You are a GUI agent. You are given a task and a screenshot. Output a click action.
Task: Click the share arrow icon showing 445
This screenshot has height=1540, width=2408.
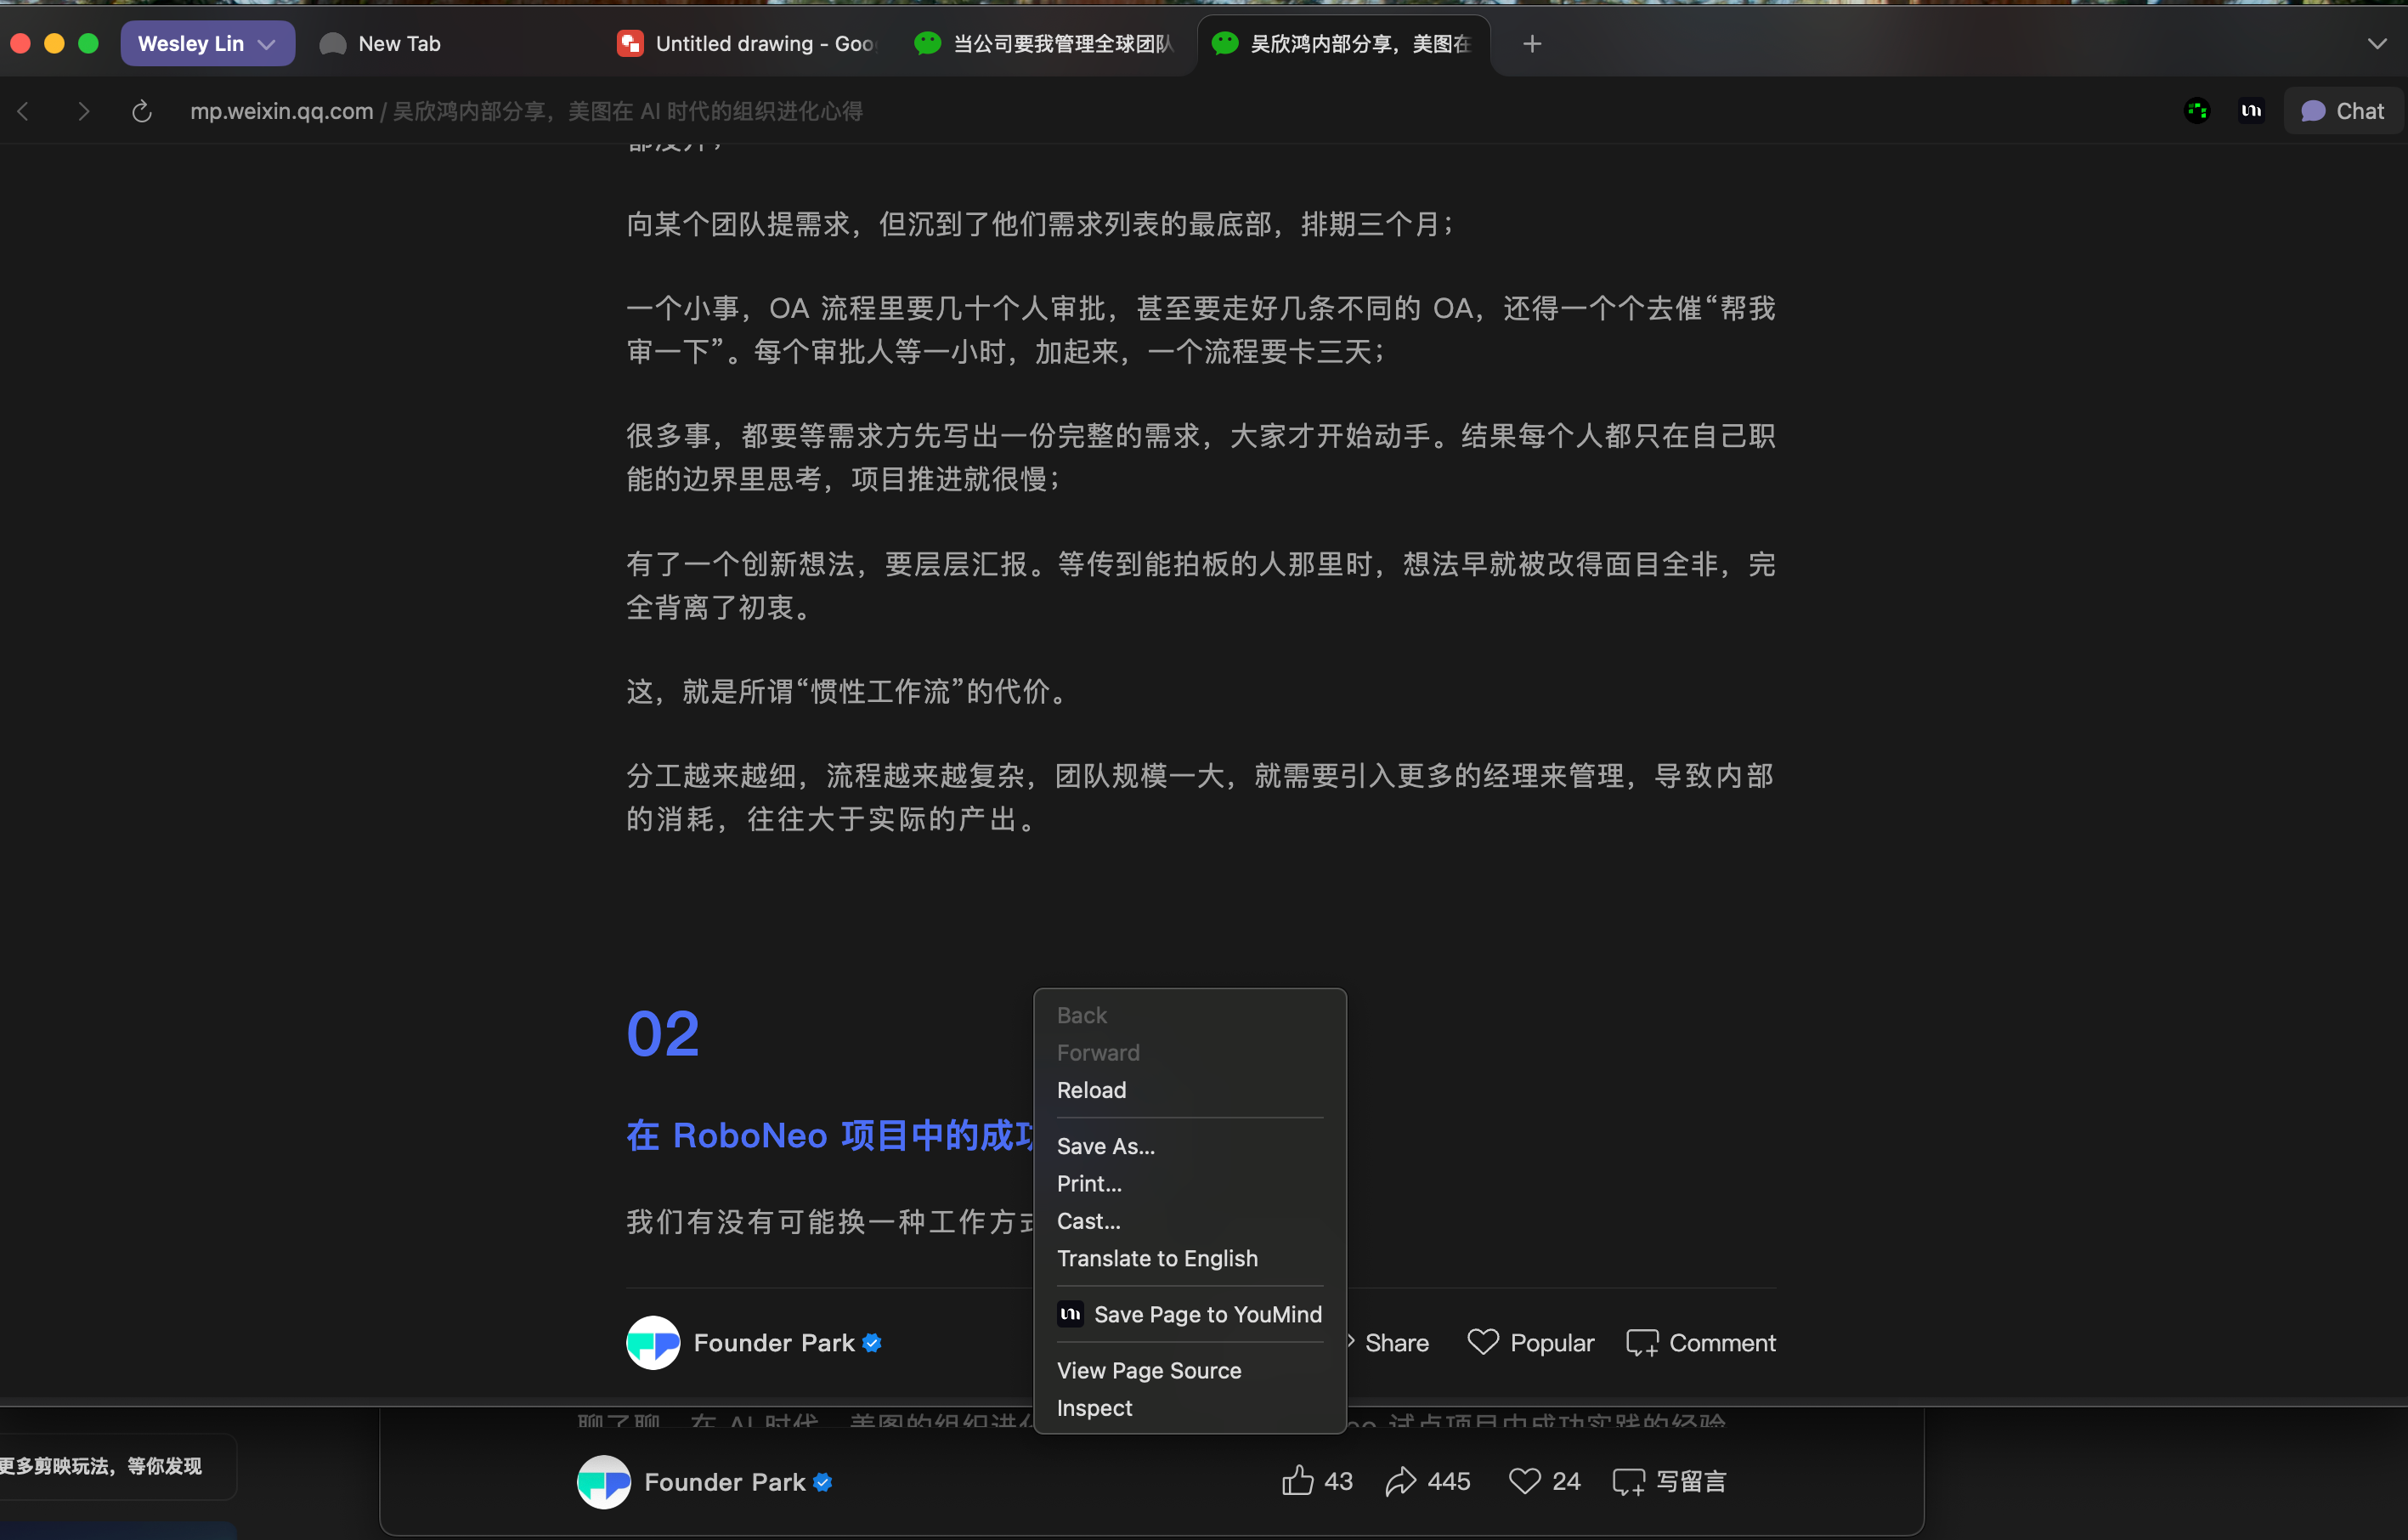coord(1401,1481)
